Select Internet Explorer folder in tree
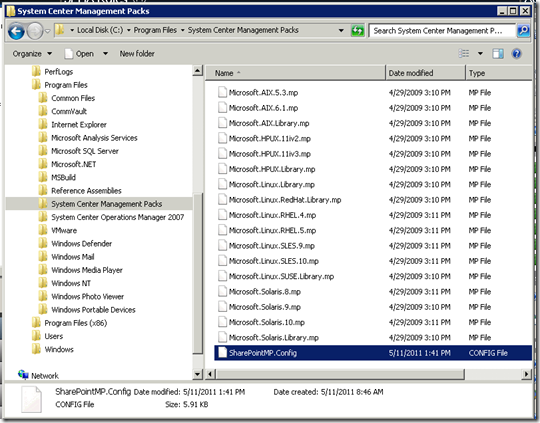The width and height of the screenshot is (540, 423). pos(72,124)
